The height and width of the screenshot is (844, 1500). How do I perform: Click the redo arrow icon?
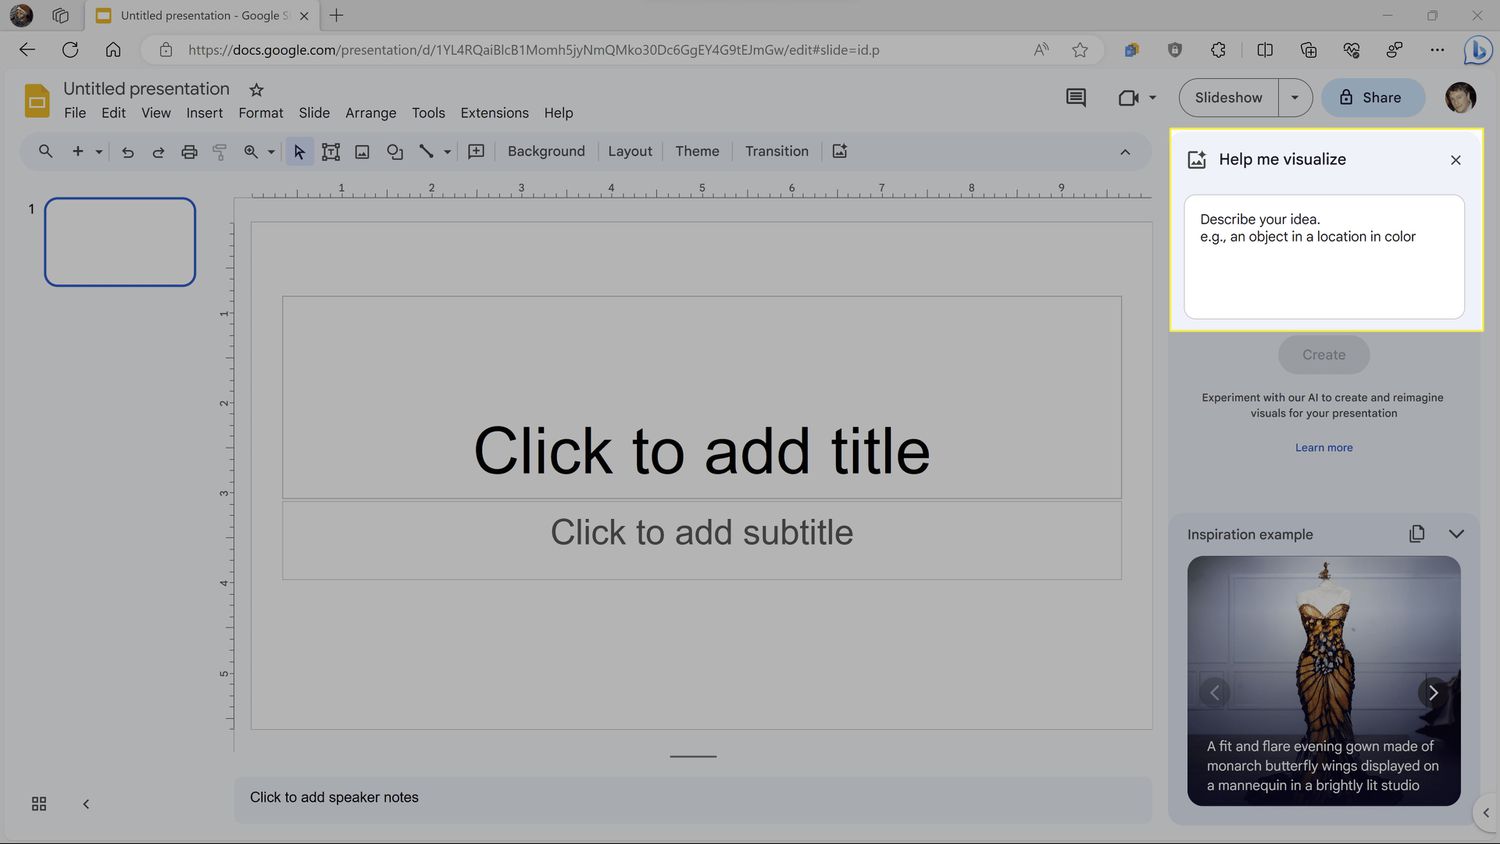coord(158,152)
